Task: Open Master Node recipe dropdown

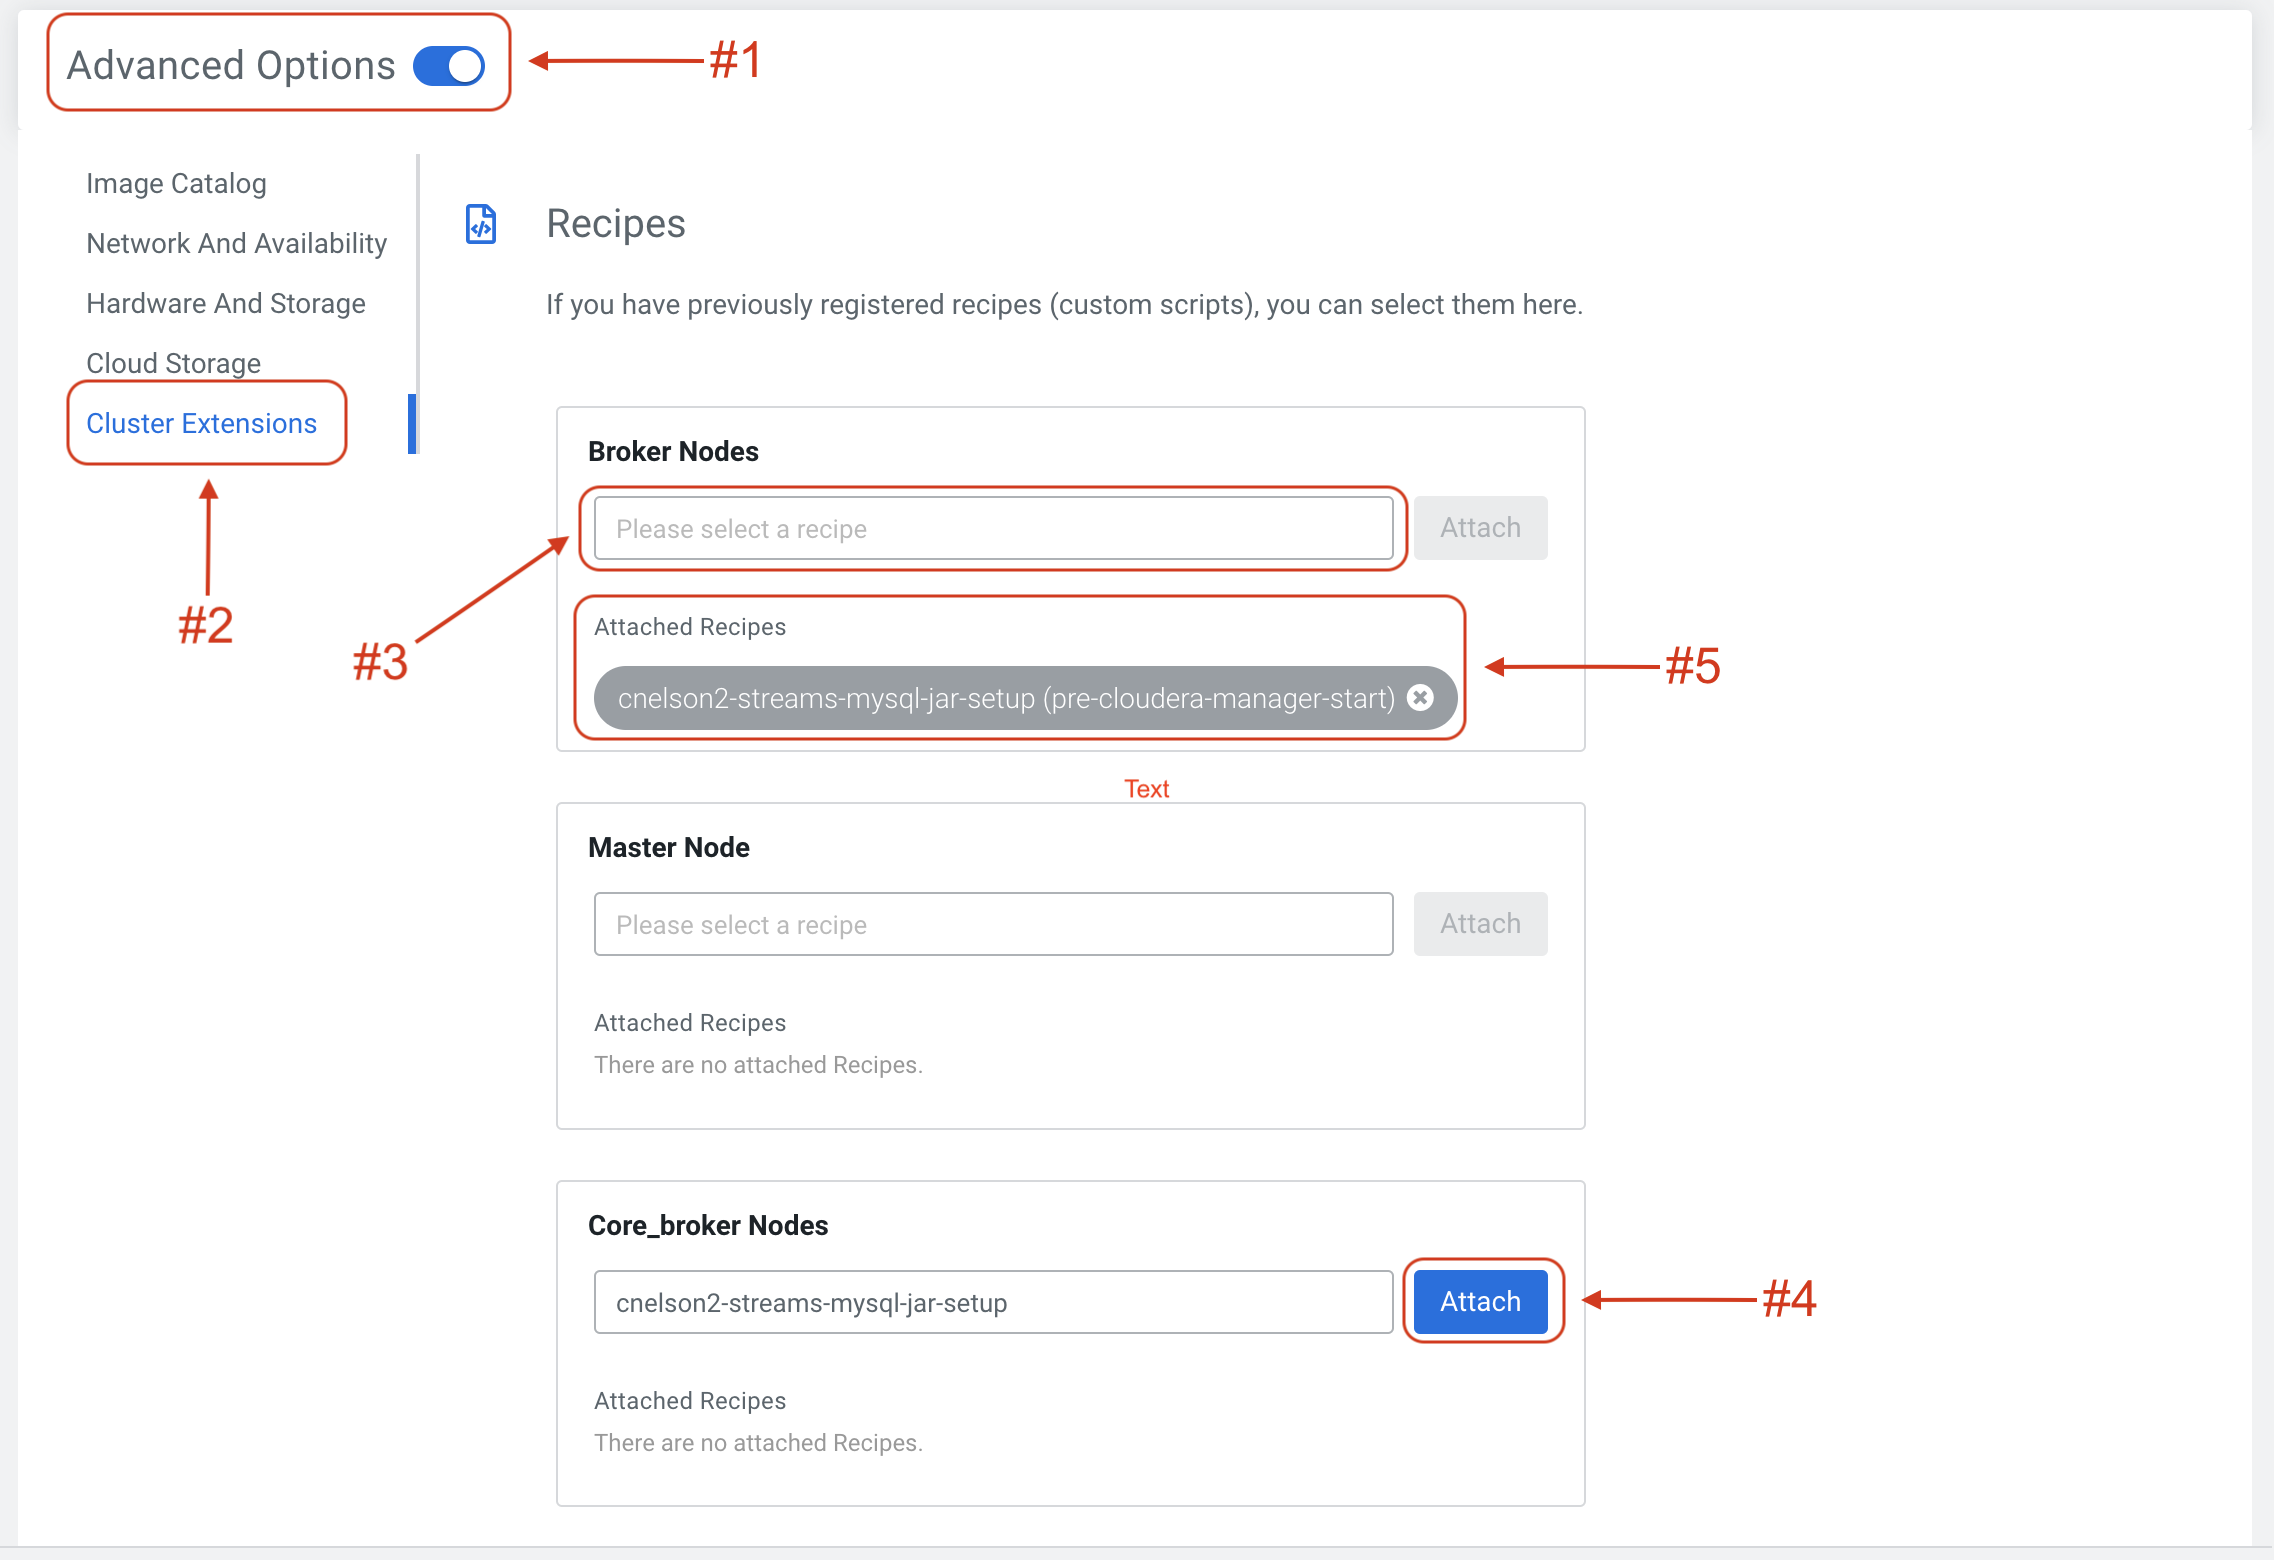Action: tap(993, 925)
